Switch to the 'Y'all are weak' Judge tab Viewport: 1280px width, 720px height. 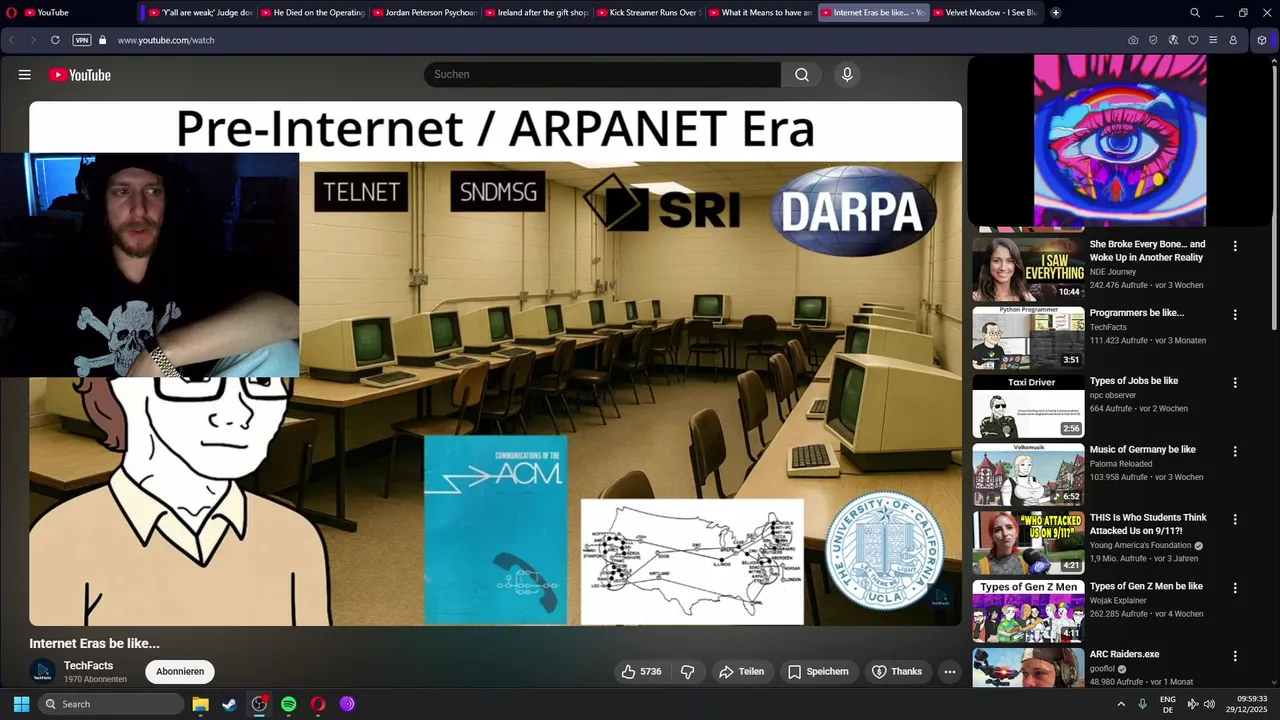[x=199, y=13]
